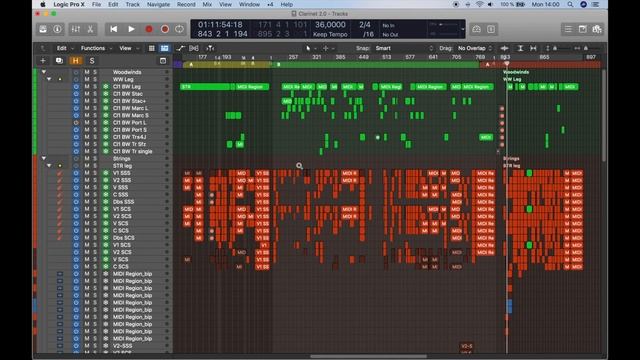Open the Record menu
640x360 pixels.
(186, 4)
